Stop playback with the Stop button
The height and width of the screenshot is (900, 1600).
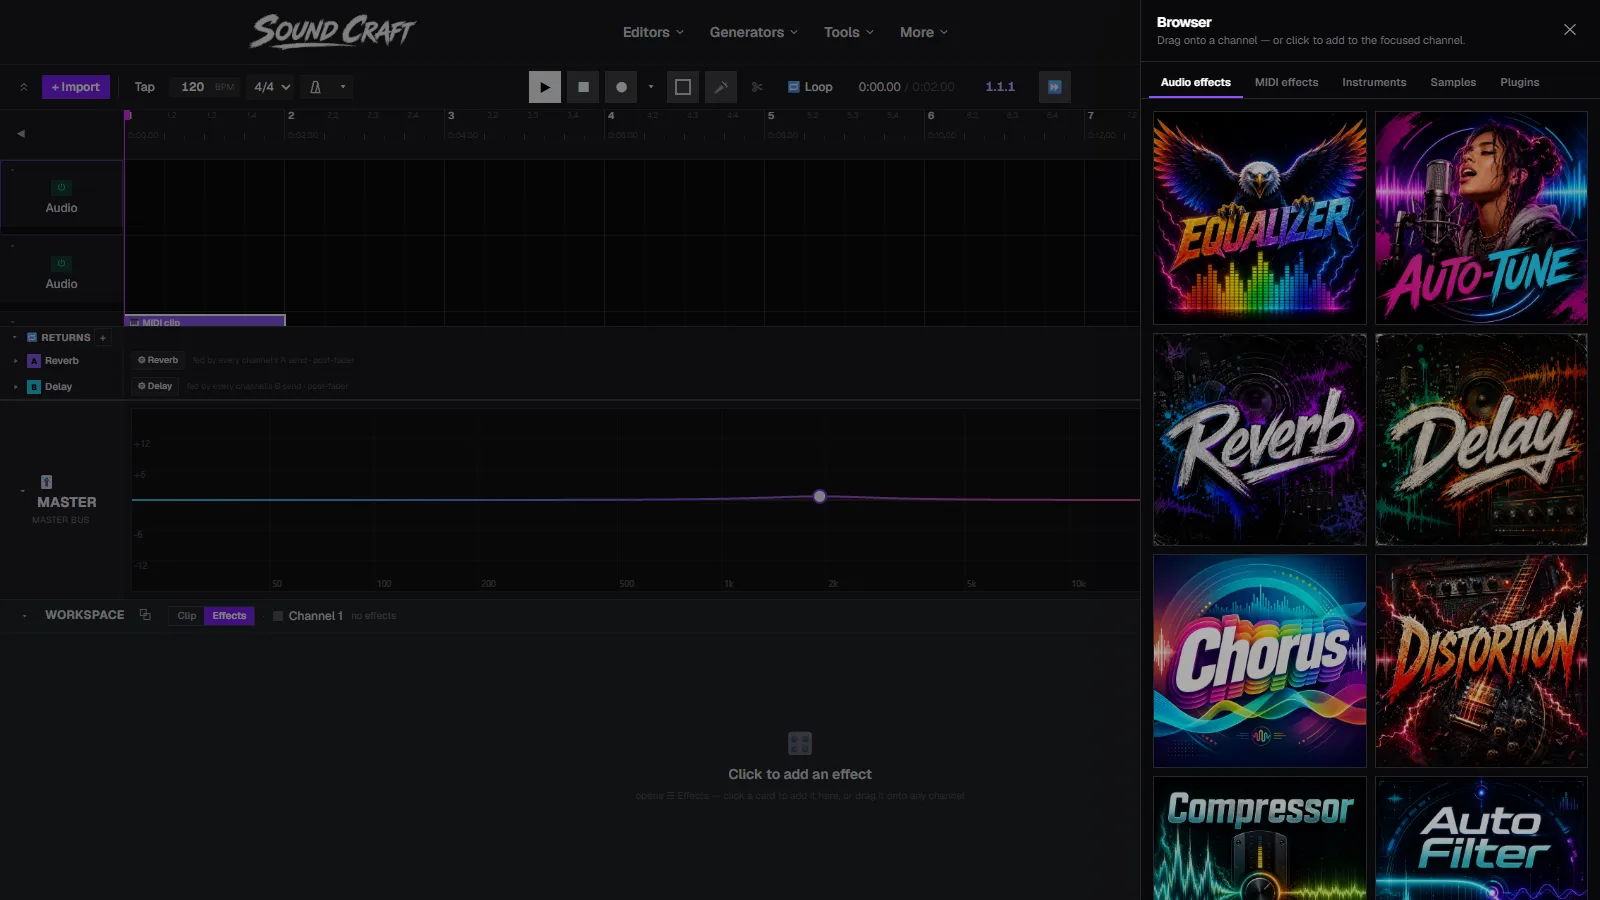point(583,87)
